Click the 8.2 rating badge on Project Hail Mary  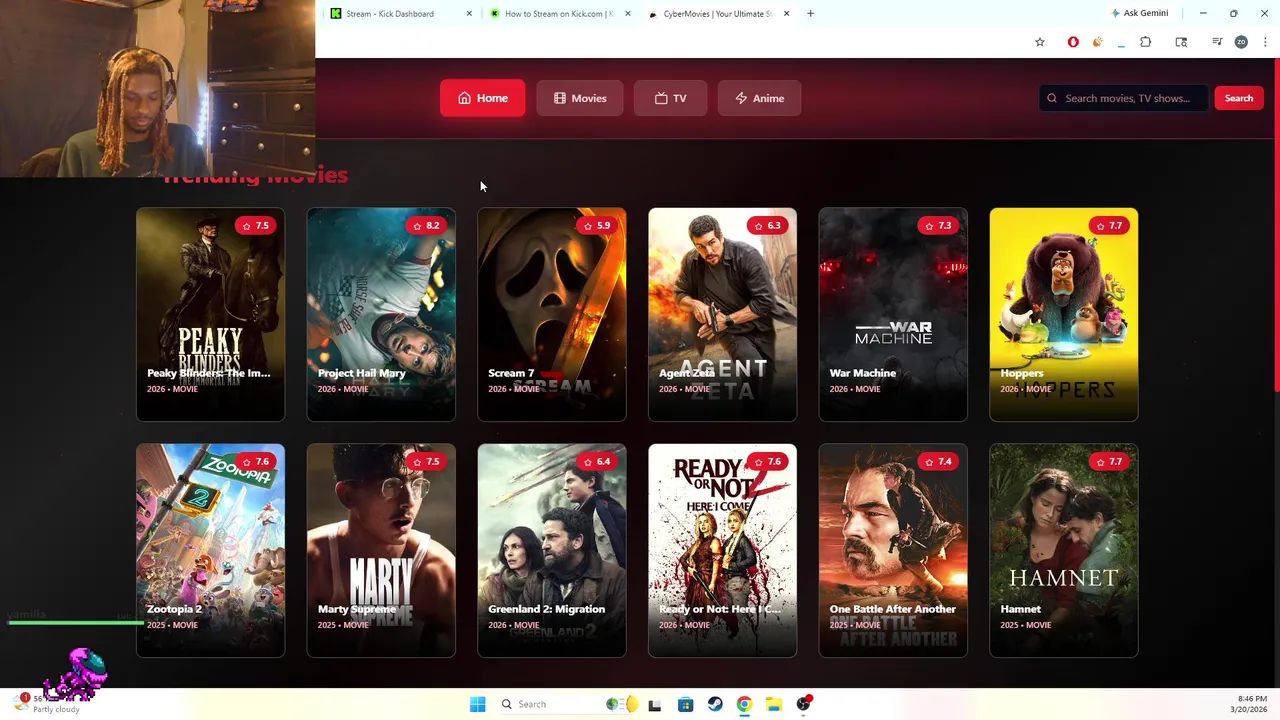pyautogui.click(x=426, y=225)
